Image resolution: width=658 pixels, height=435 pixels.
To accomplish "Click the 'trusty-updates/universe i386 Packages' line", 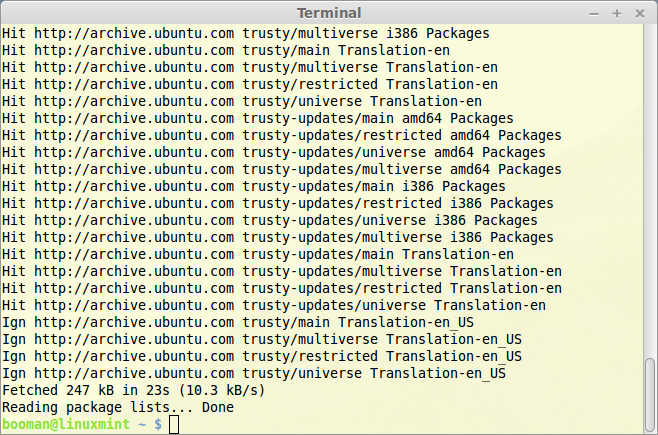I will pyautogui.click(x=270, y=220).
